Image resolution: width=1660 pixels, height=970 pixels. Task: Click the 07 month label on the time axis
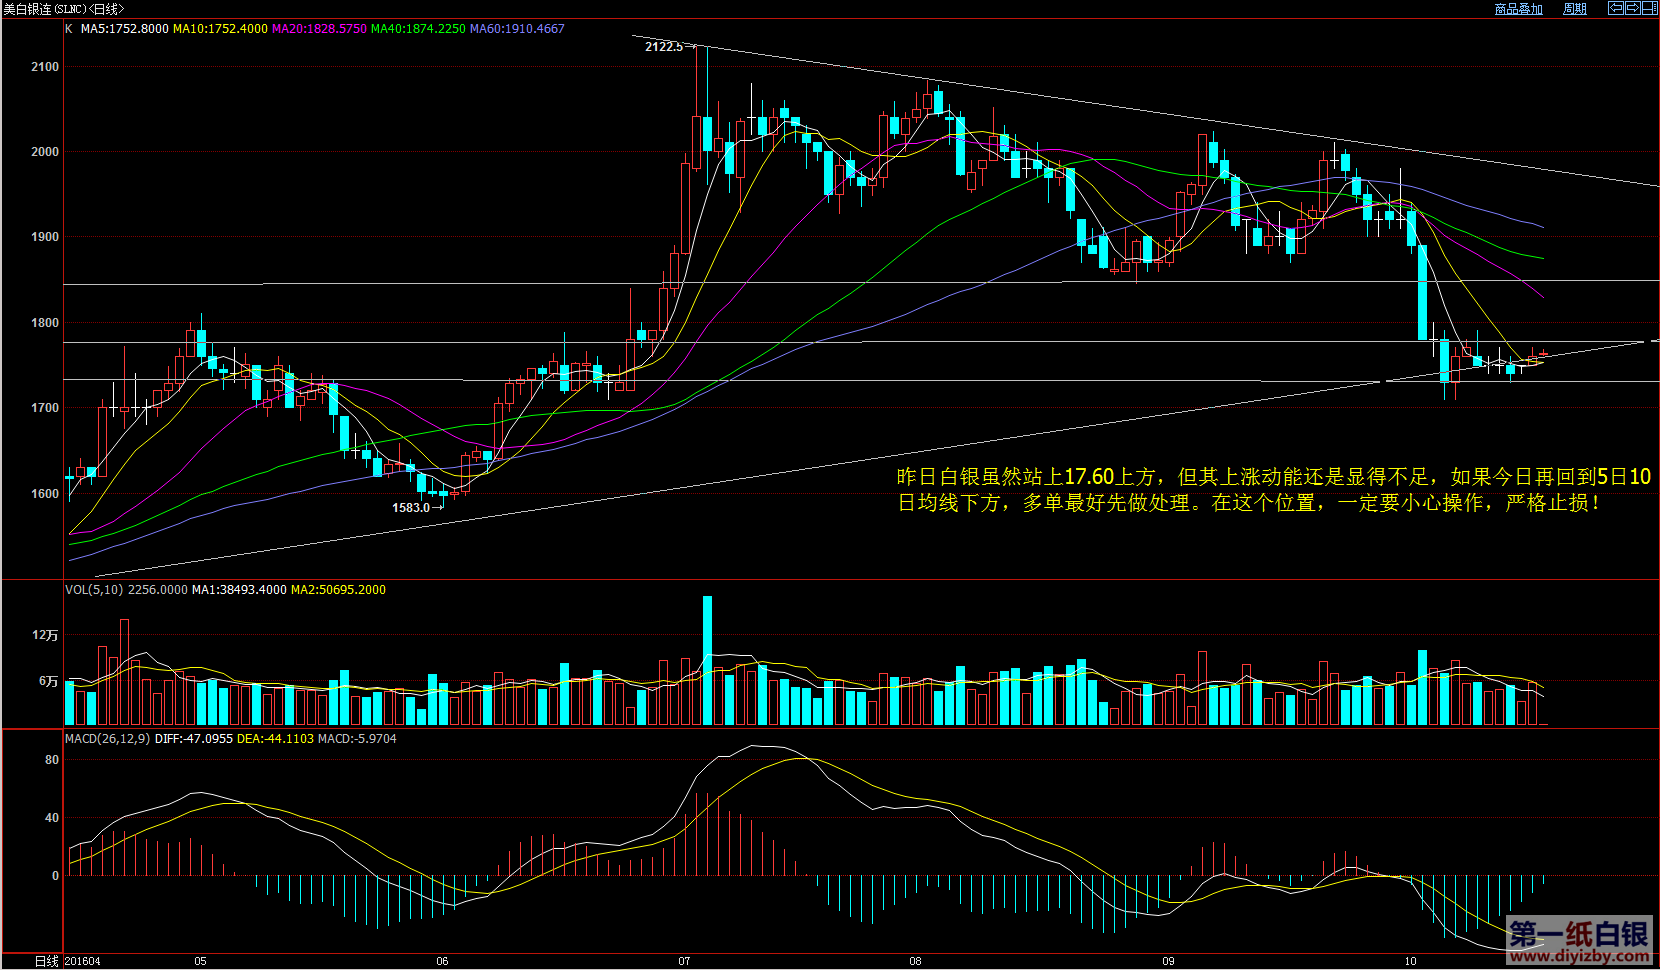tap(684, 961)
